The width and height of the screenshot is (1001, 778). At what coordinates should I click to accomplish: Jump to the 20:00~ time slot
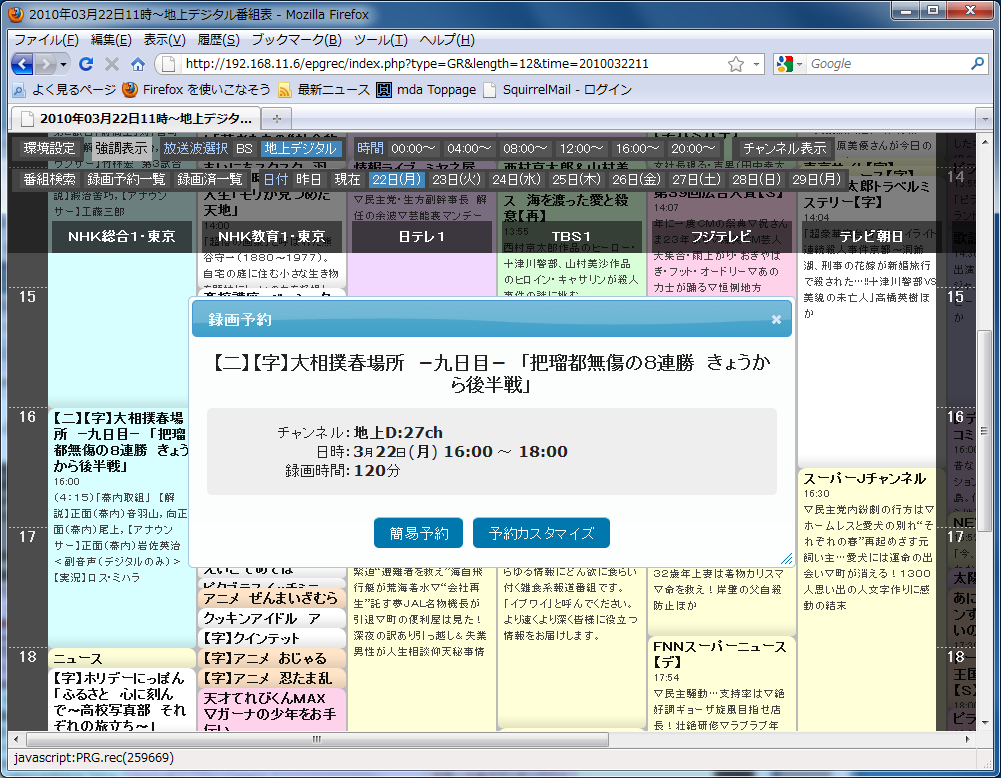point(693,149)
